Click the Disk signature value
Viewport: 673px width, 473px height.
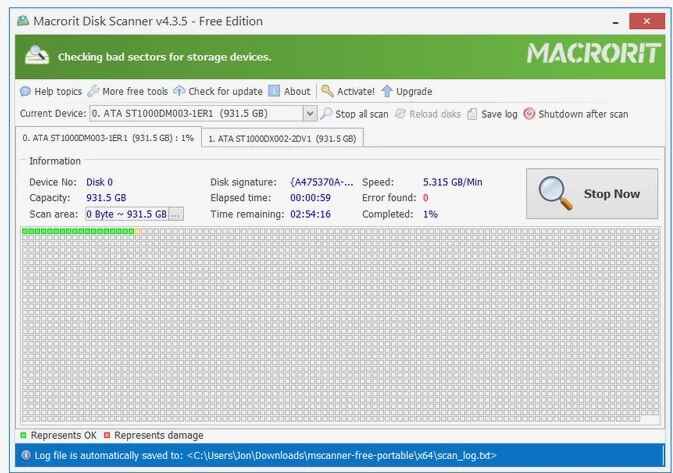[322, 182]
